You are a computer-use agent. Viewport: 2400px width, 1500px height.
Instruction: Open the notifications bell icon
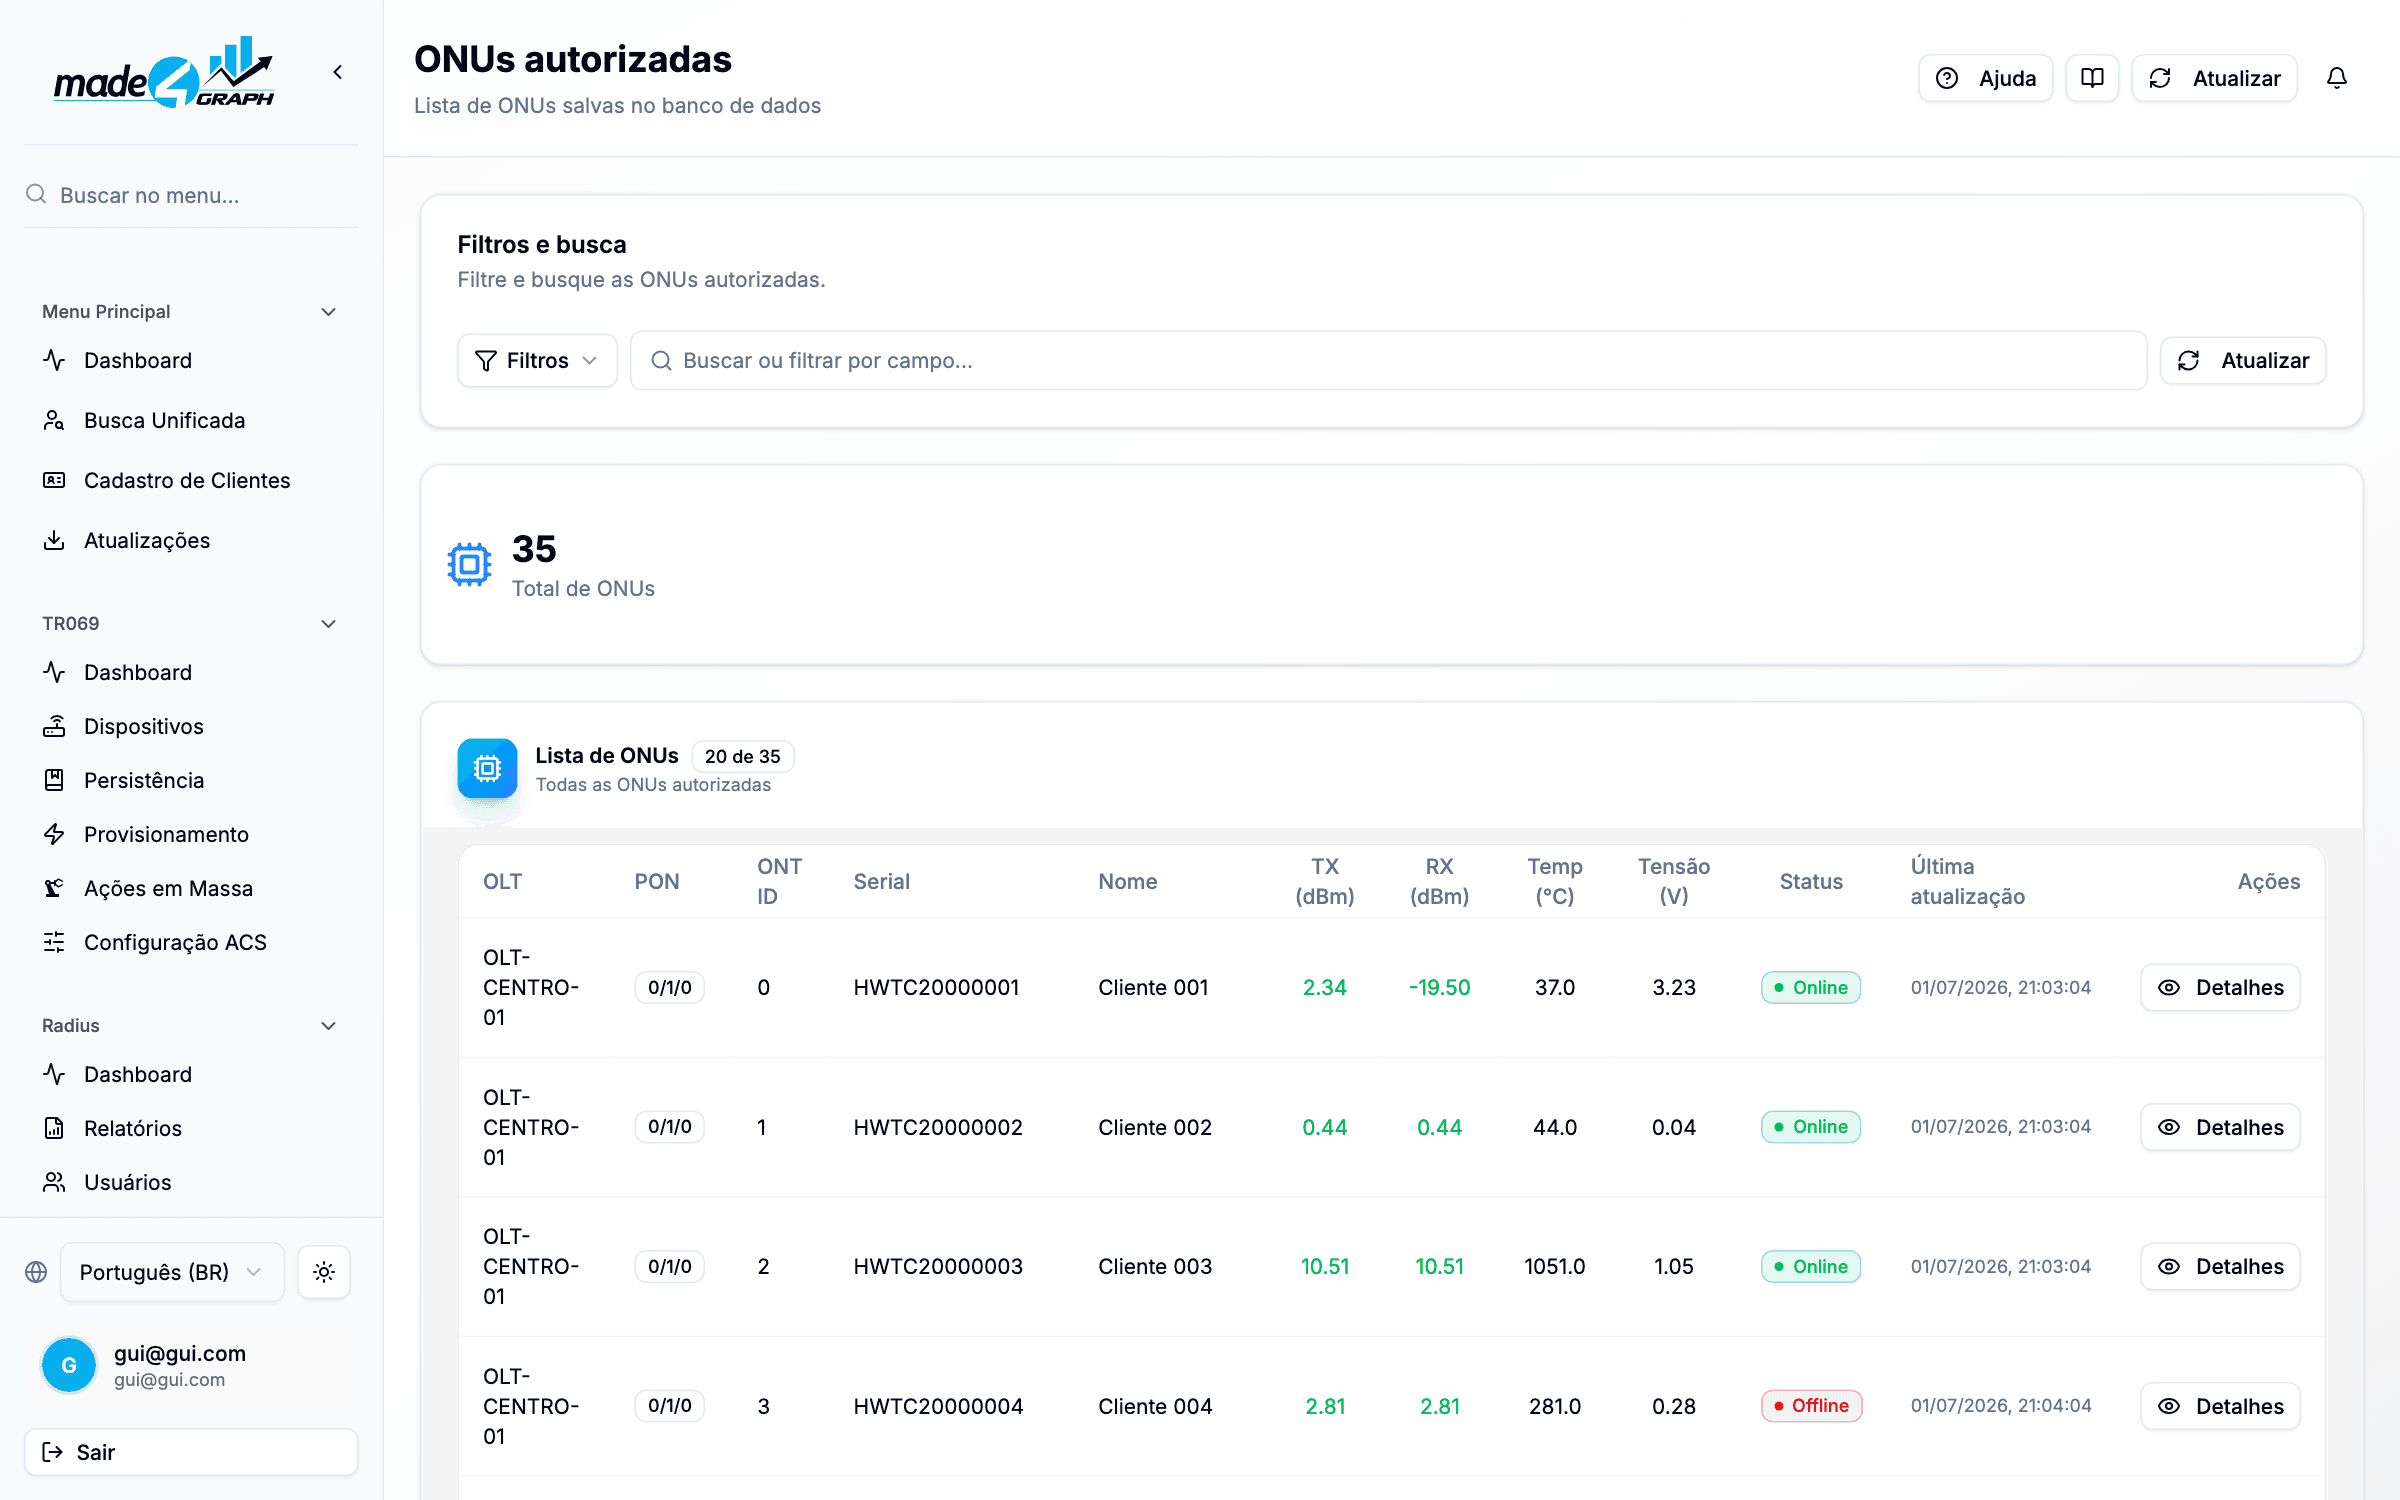[2336, 78]
